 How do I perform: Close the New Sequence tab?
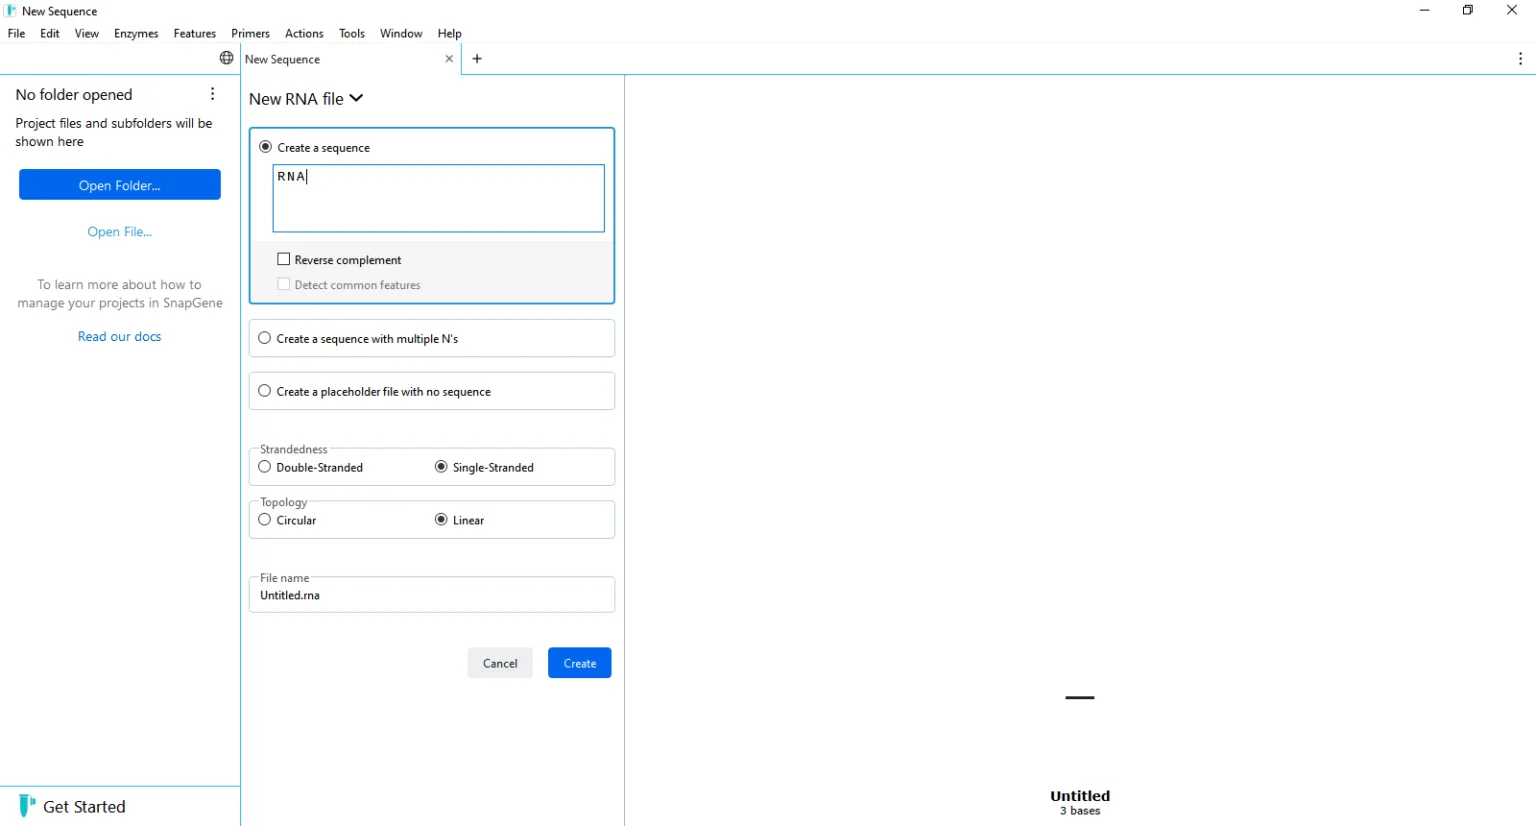(x=449, y=59)
